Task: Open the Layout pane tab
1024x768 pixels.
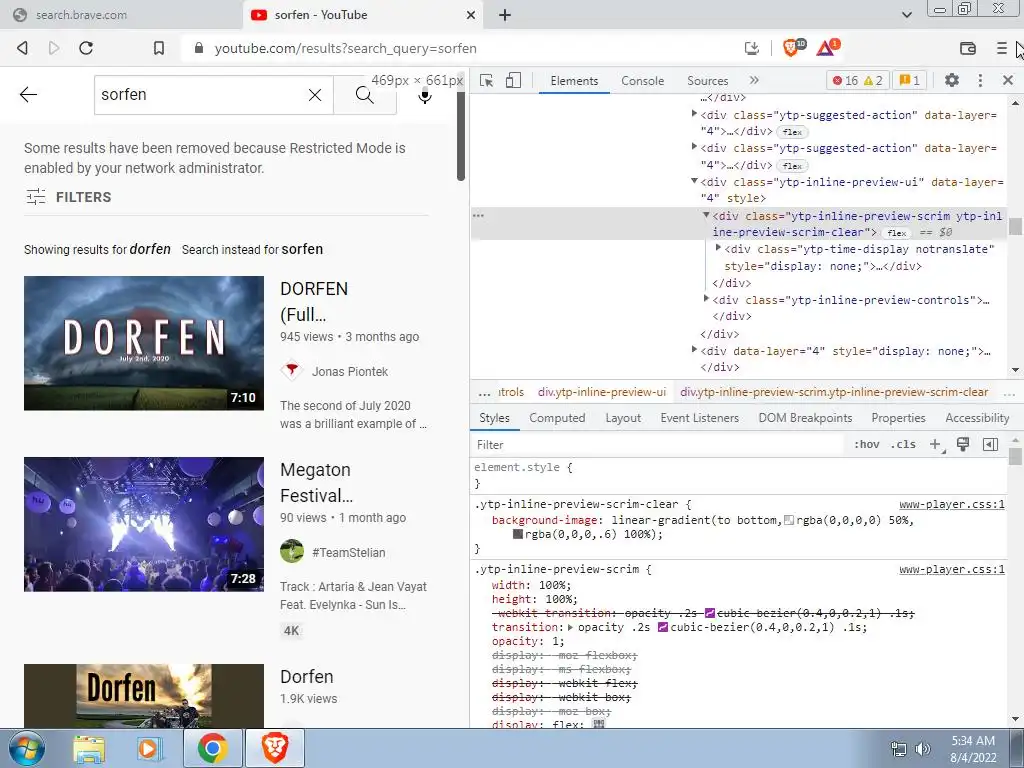Action: tap(623, 418)
